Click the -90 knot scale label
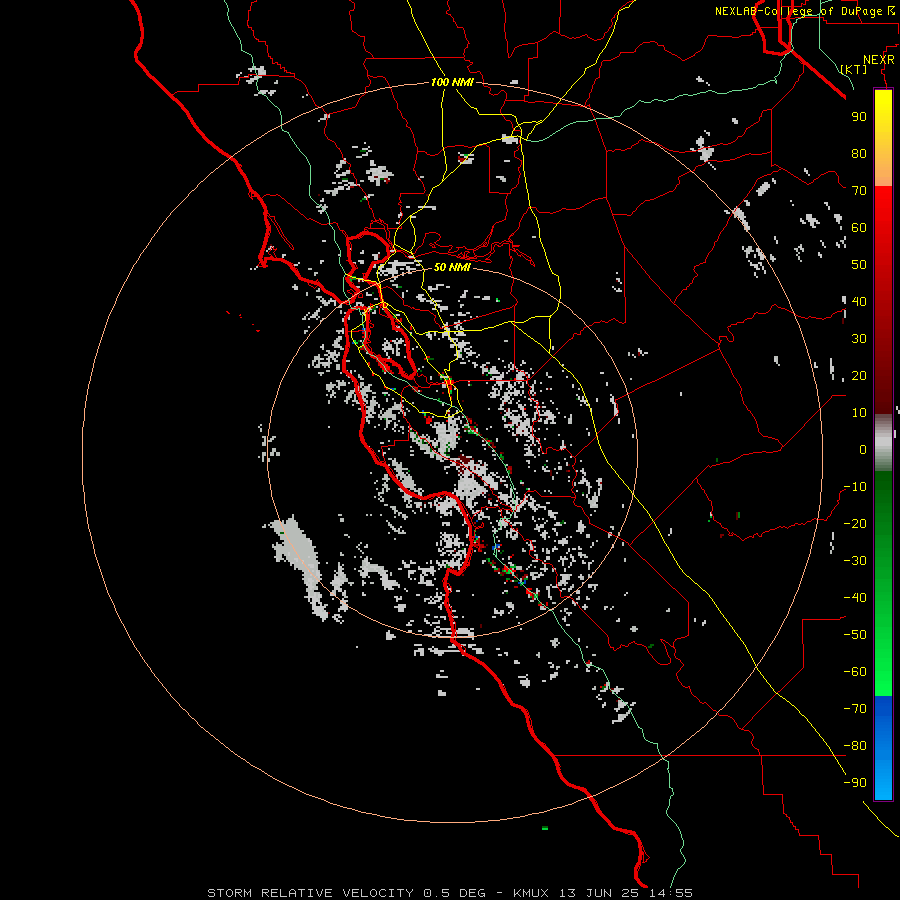This screenshot has width=900, height=900. click(x=855, y=783)
